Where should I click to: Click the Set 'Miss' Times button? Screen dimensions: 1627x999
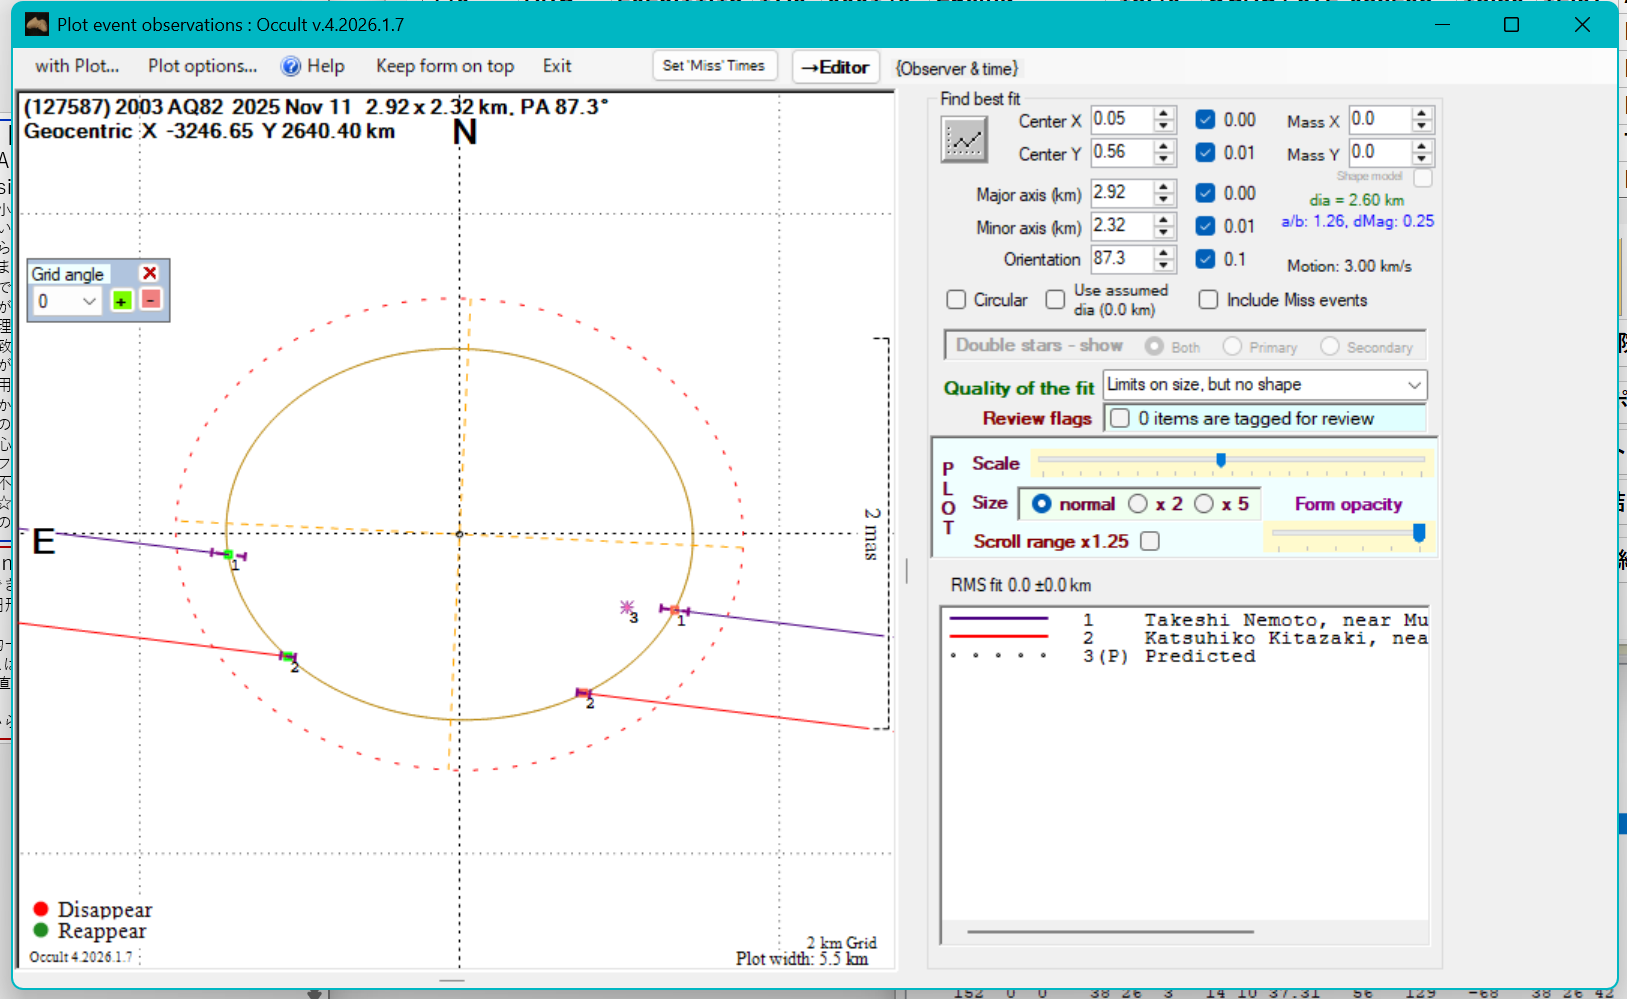point(713,66)
